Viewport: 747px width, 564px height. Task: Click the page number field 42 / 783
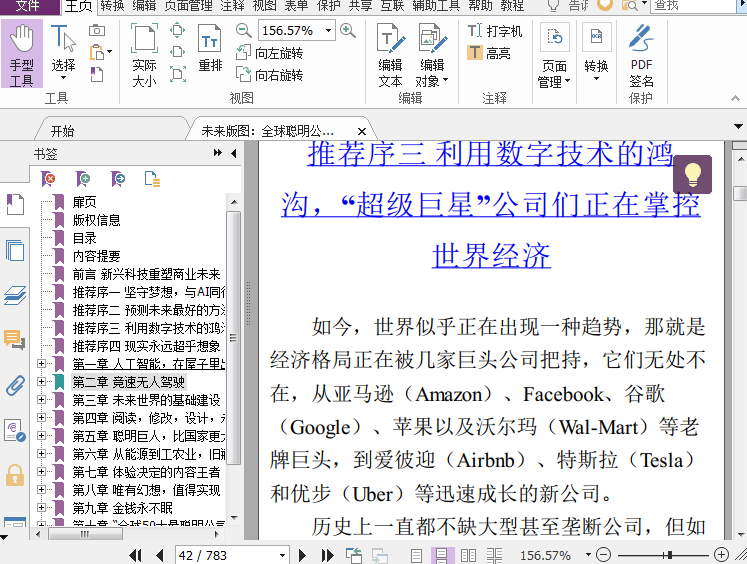pyautogui.click(x=226, y=555)
